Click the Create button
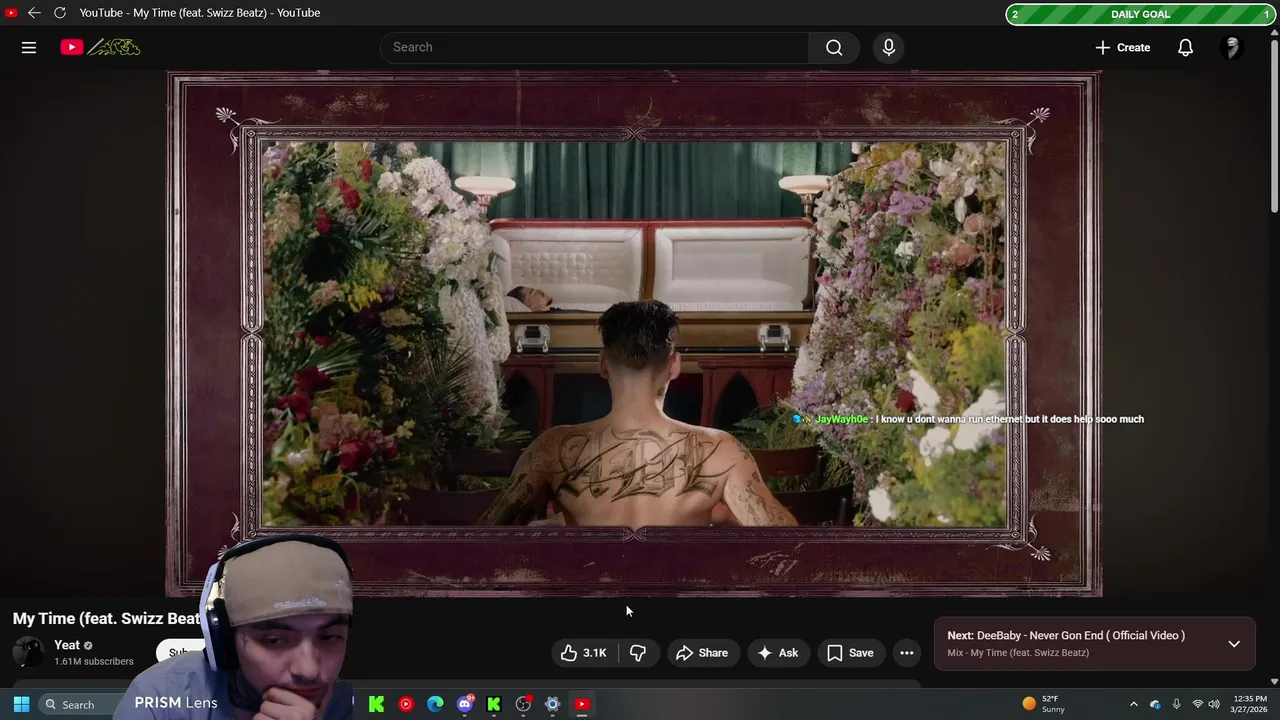1280x720 pixels. [x=1123, y=47]
